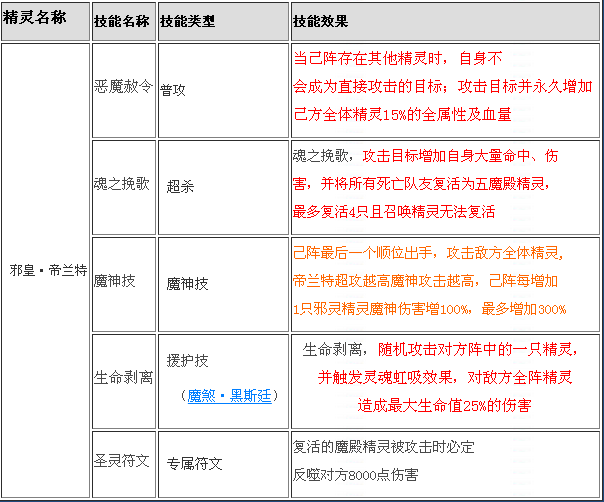604x502 pixels.
Task: Click the 超杀 skill type cell
Action: pyautogui.click(x=223, y=187)
